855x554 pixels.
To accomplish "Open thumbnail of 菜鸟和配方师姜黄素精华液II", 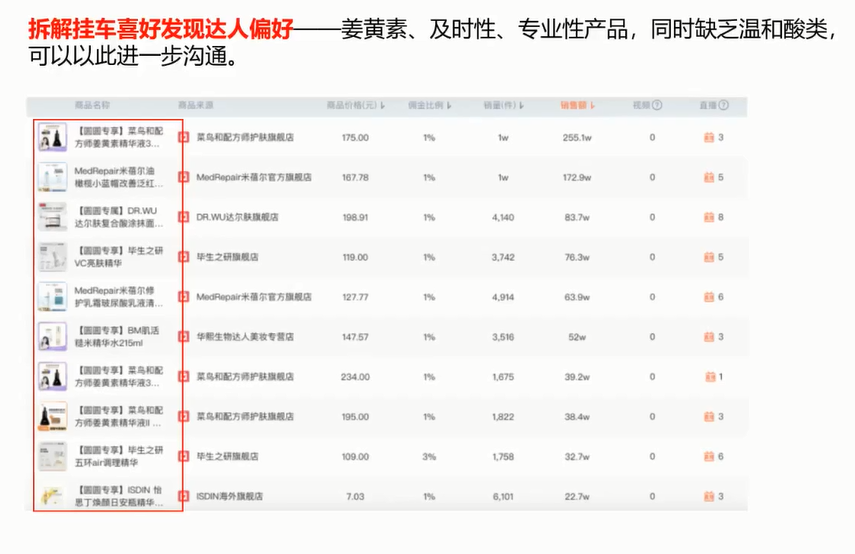I will click(52, 416).
